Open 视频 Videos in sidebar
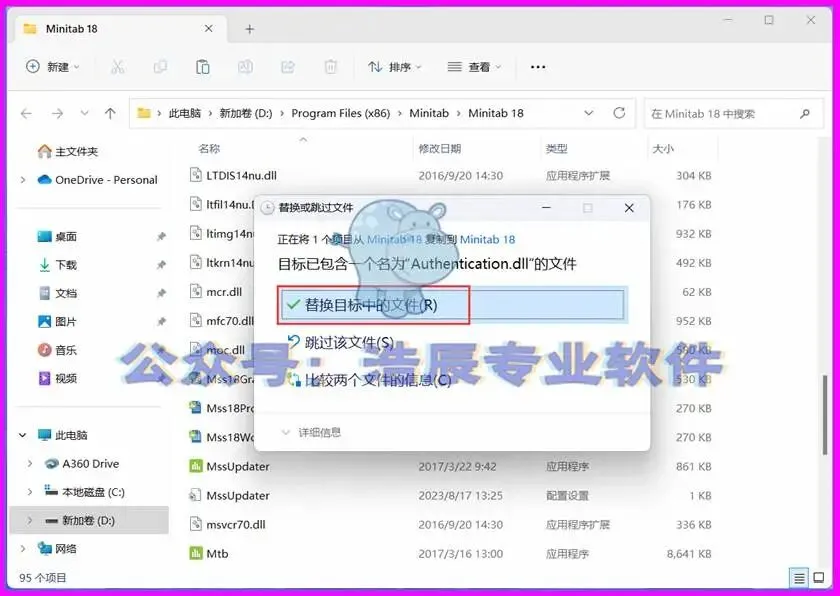 tap(57, 378)
